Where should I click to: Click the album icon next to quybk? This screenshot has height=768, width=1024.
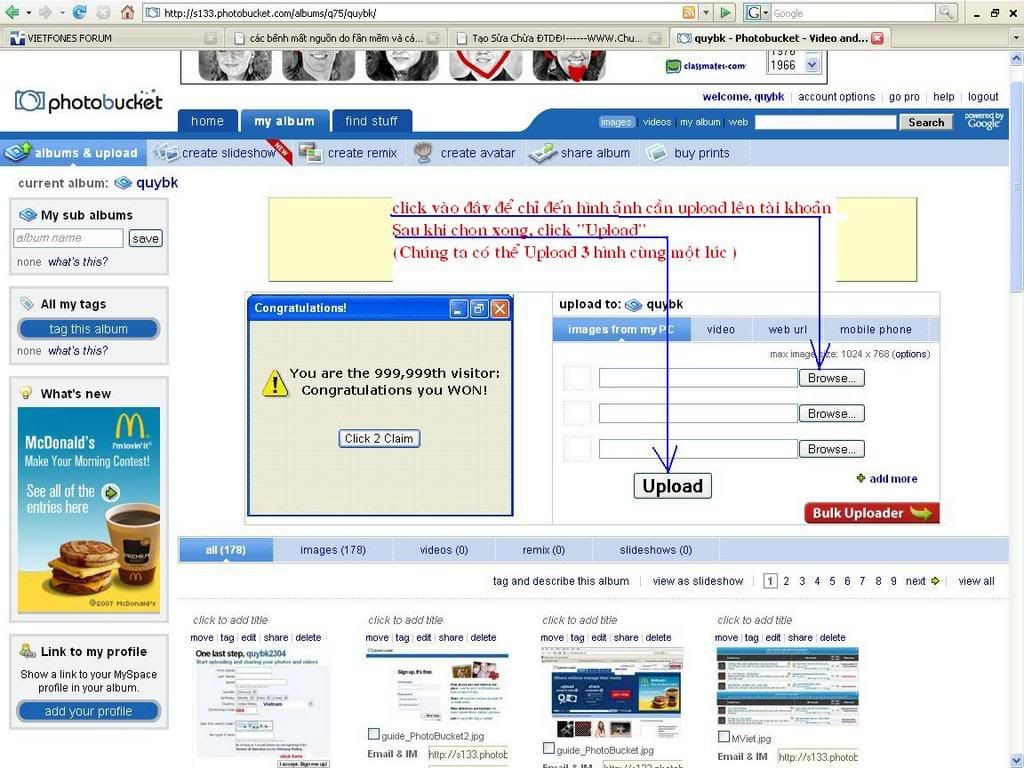123,184
